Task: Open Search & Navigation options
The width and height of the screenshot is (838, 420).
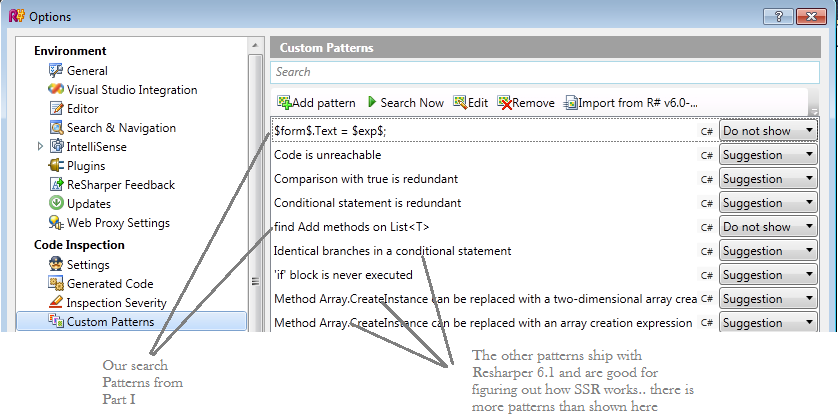Action: click(x=121, y=128)
